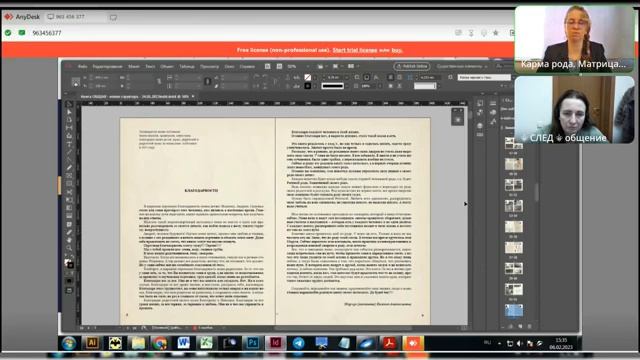Click stroke color swatch in control panel
This screenshot has width=640, height=360.
308,86
